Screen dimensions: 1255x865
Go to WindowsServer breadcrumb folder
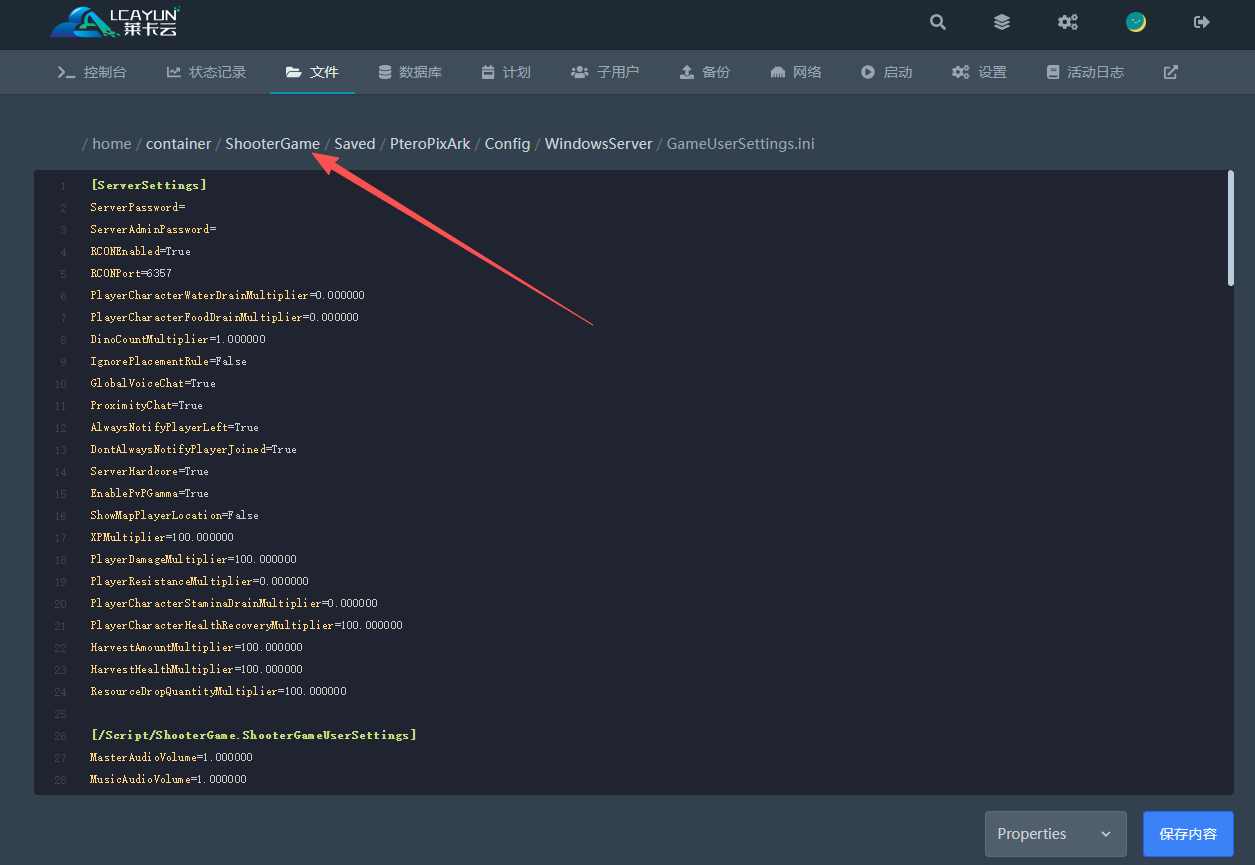coord(598,144)
